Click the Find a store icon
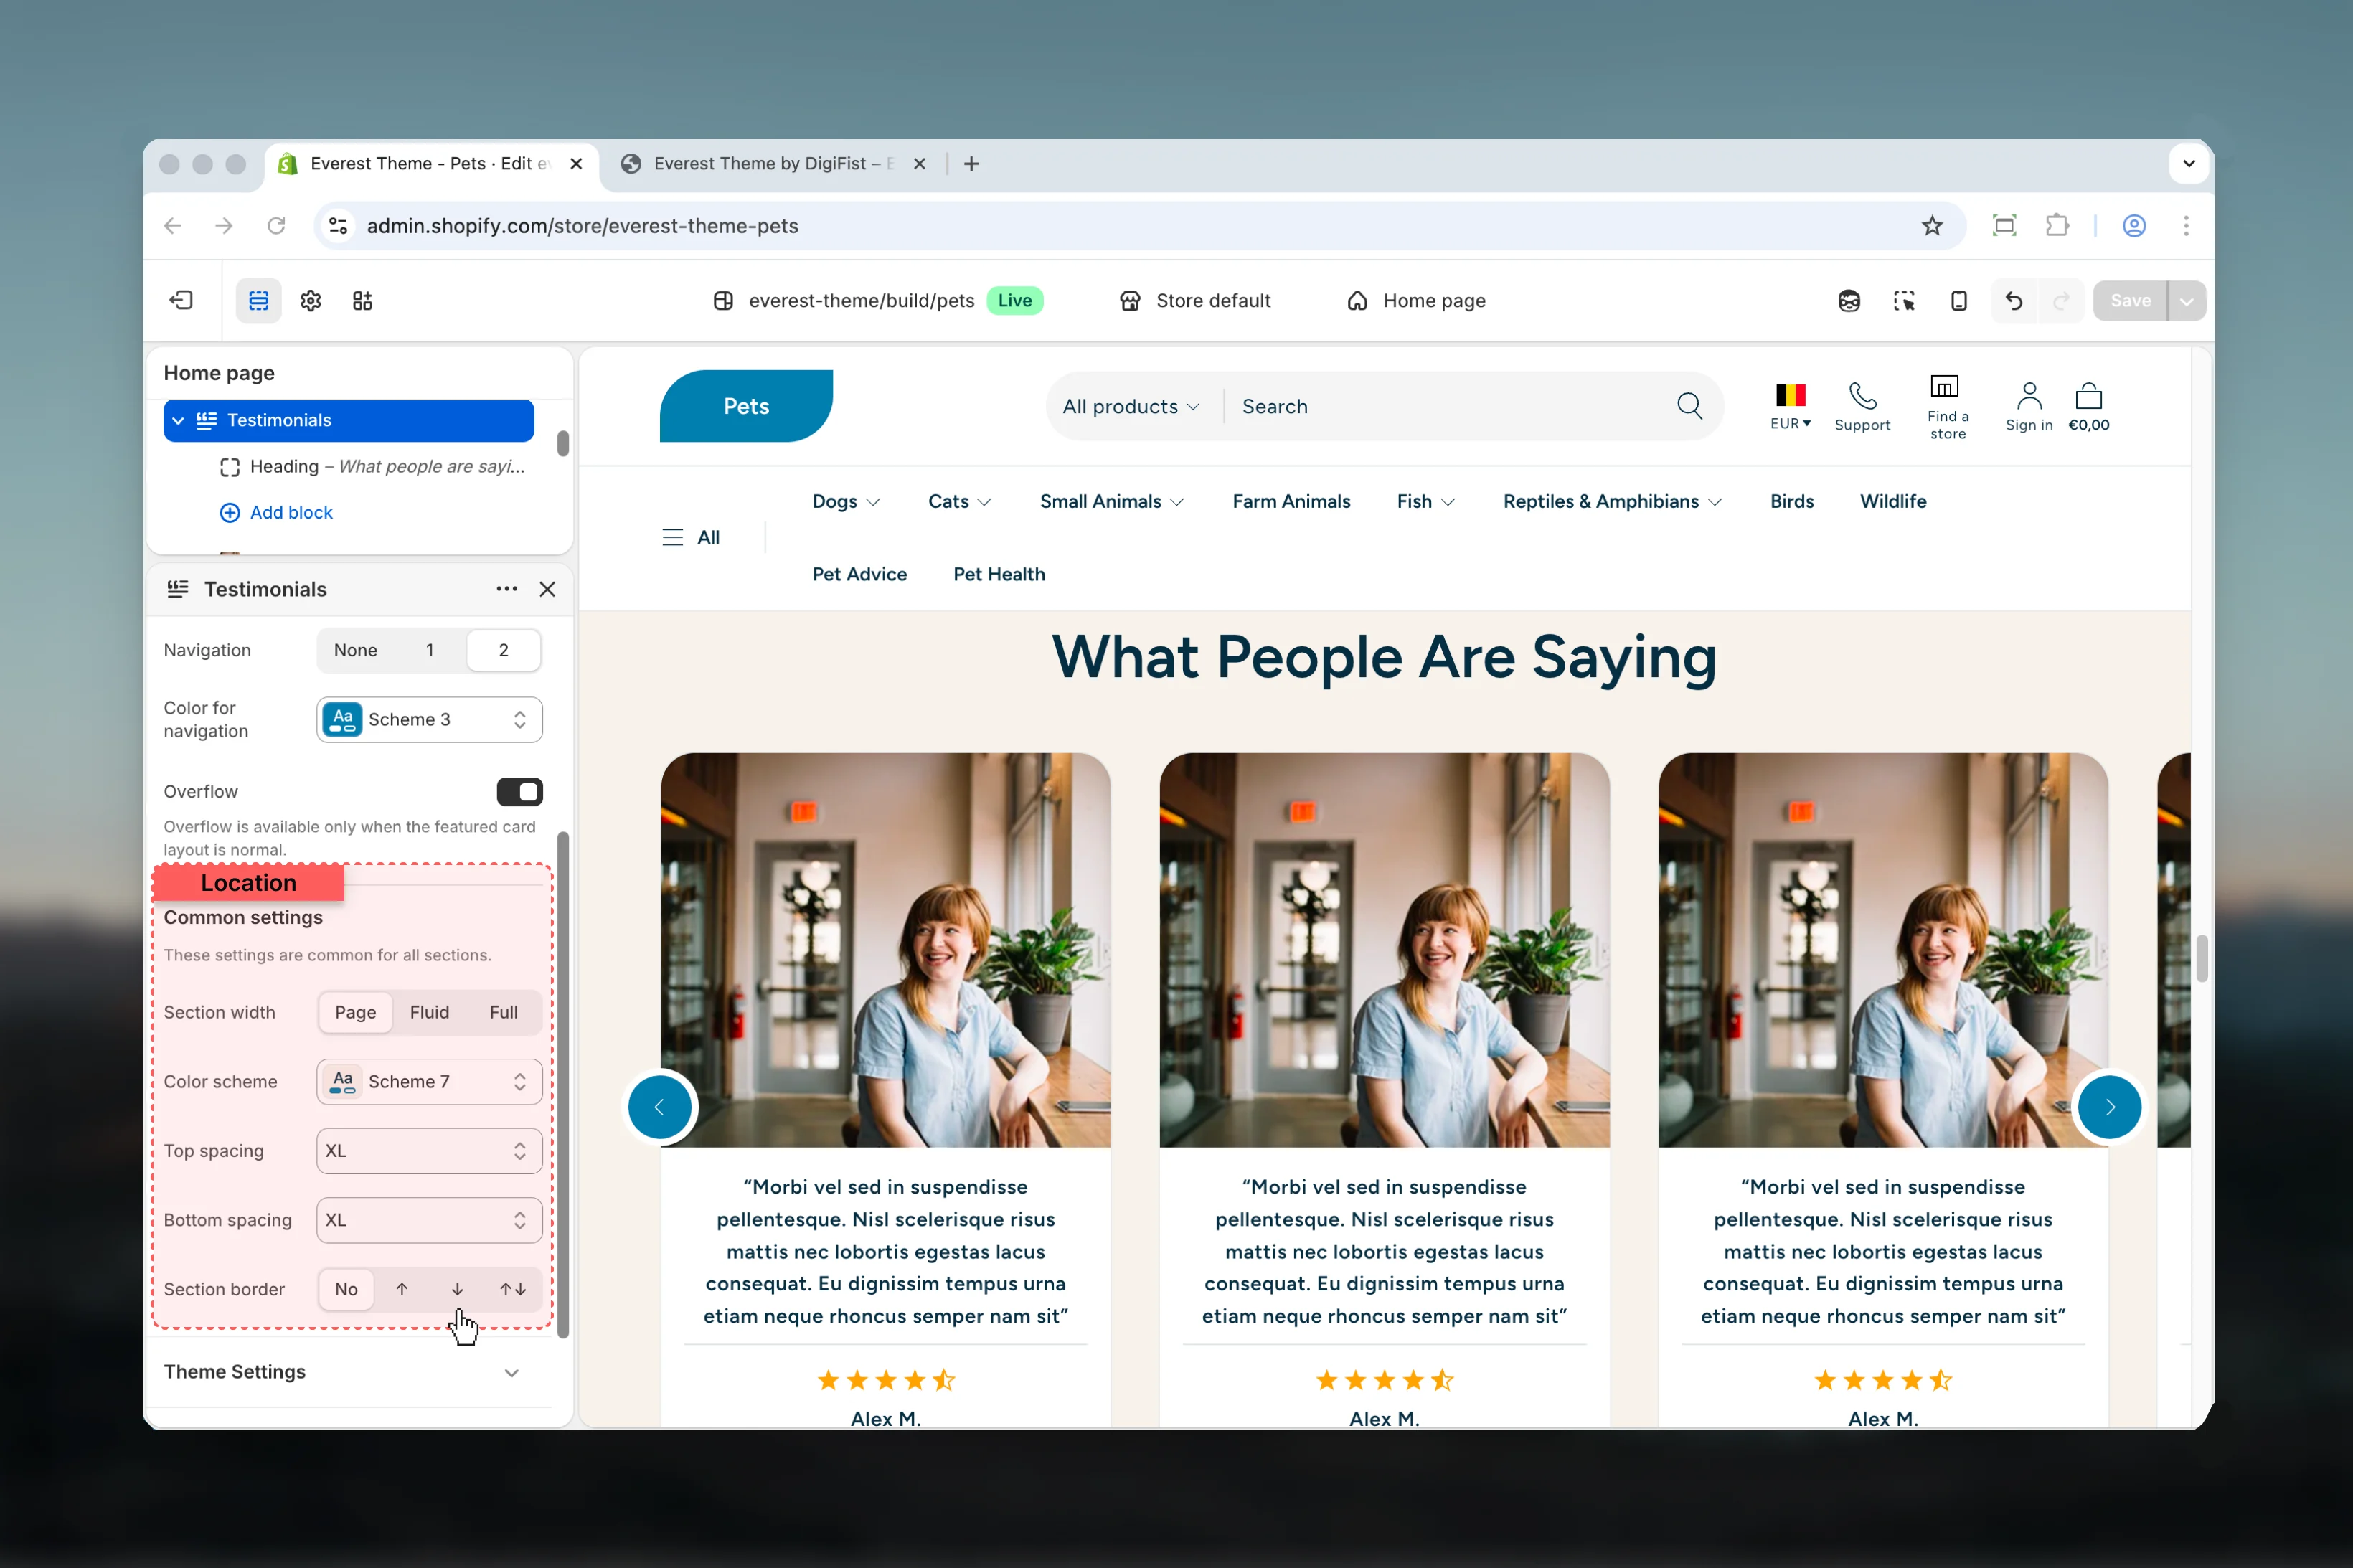Screen dimensions: 2353x1568 coord(1944,386)
